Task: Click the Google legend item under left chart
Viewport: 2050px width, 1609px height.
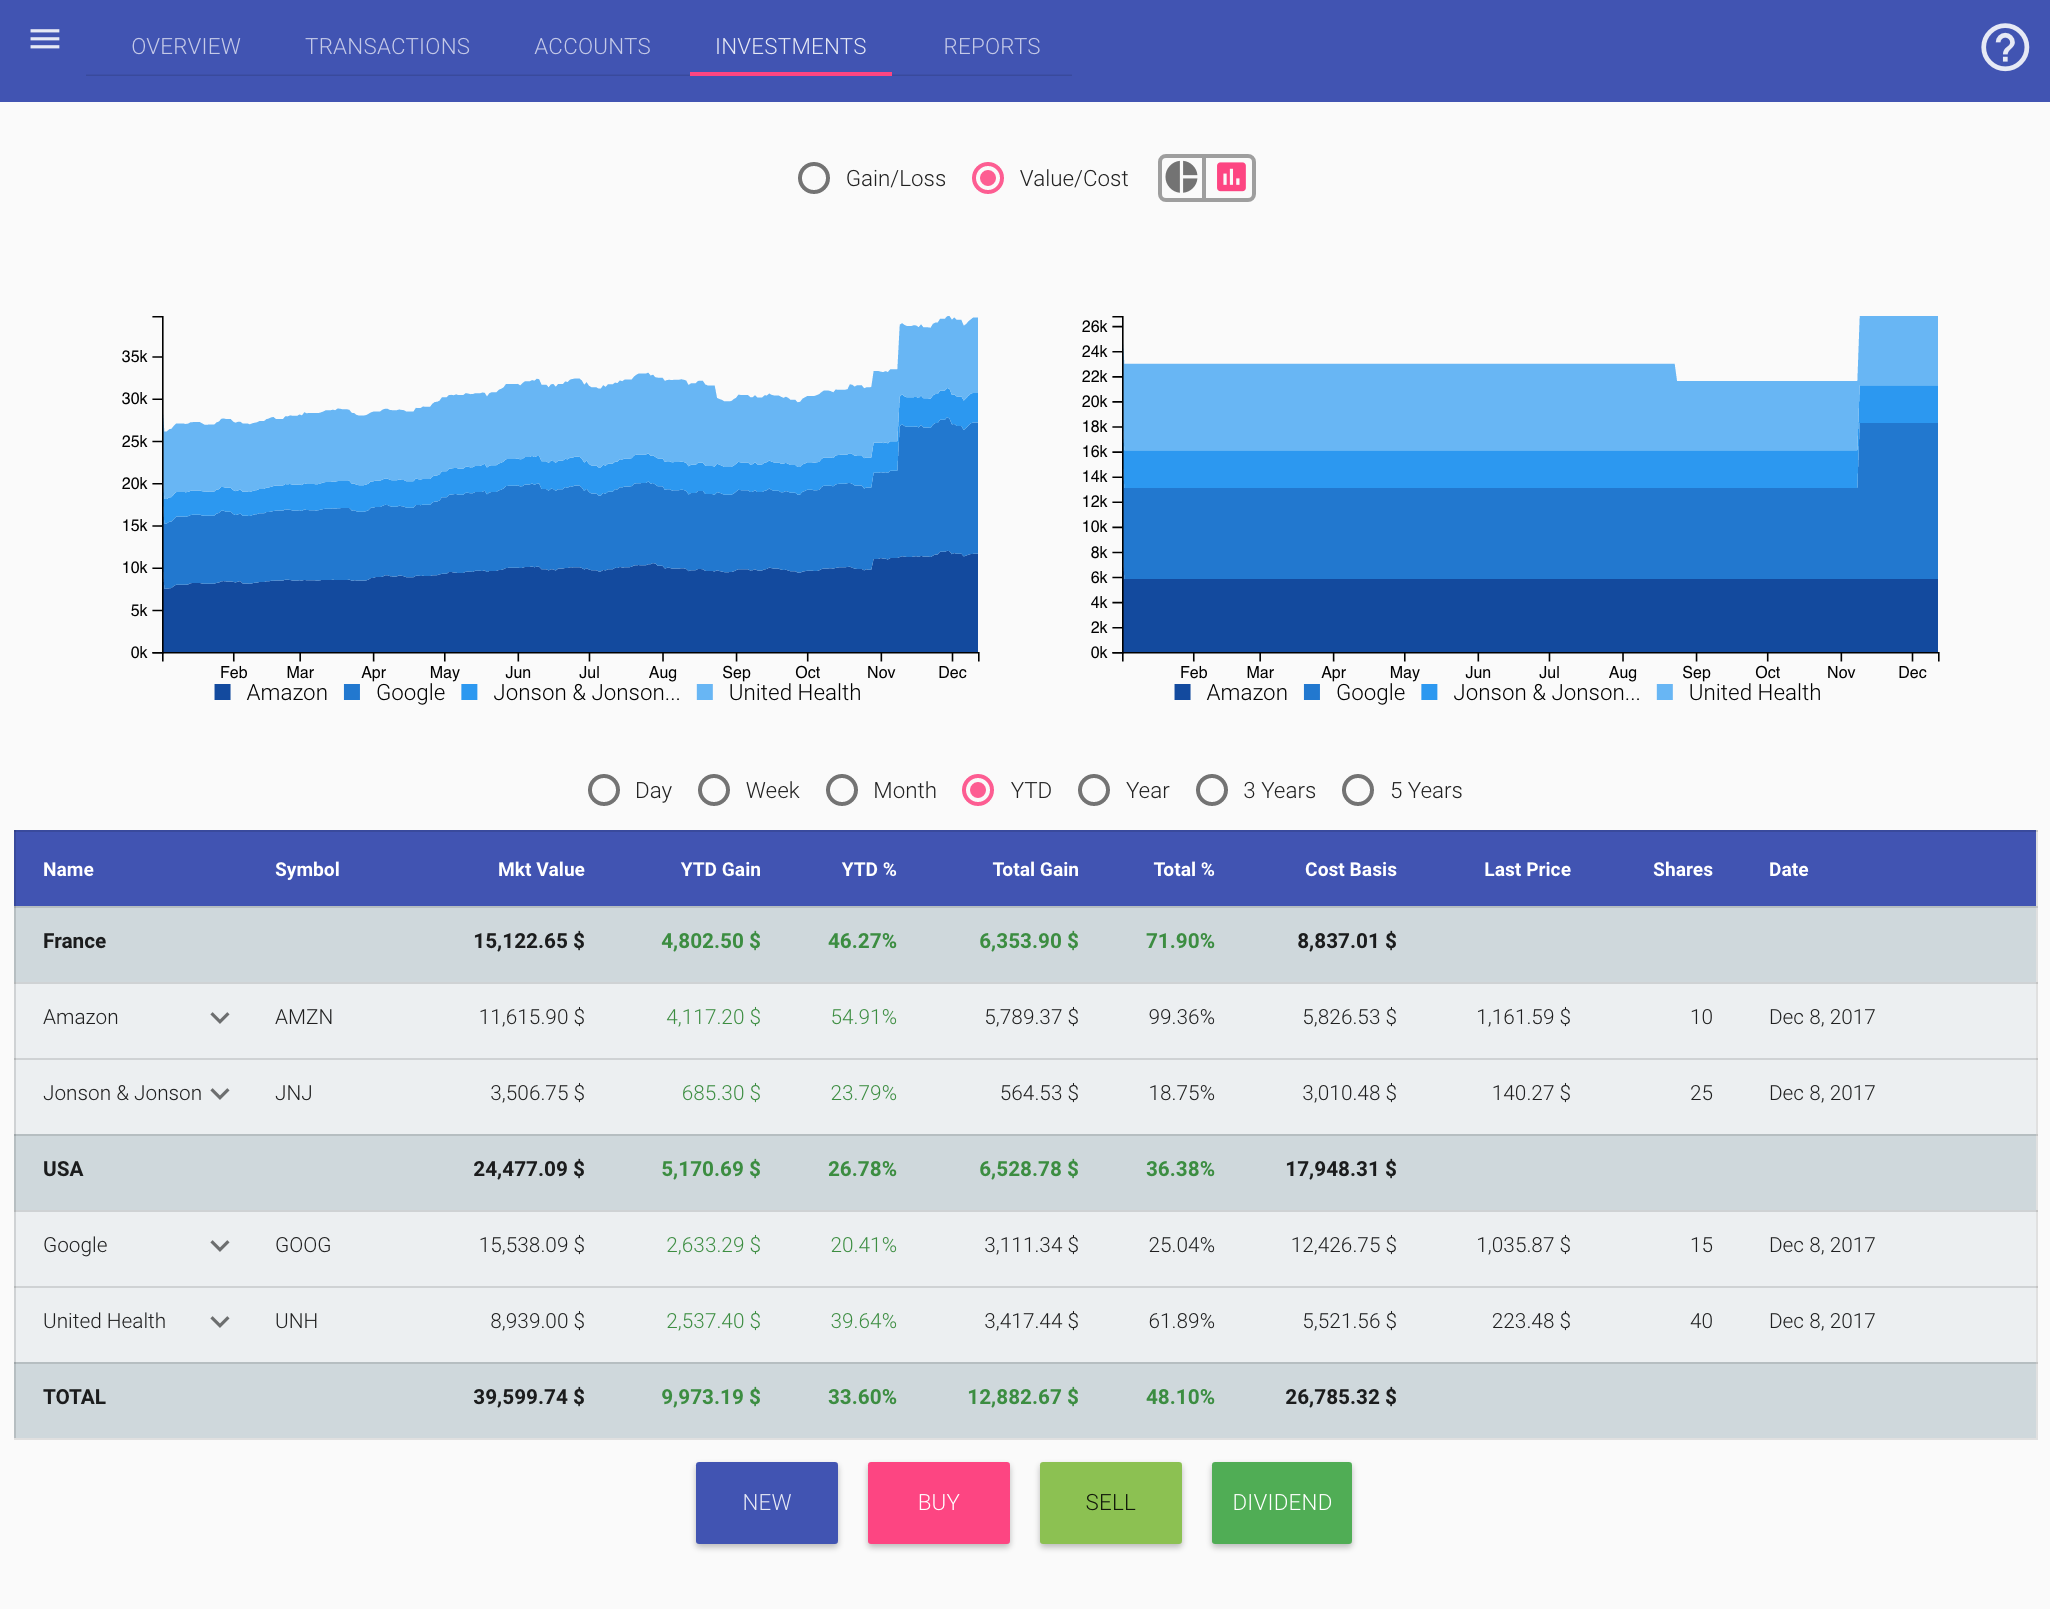Action: 409,692
